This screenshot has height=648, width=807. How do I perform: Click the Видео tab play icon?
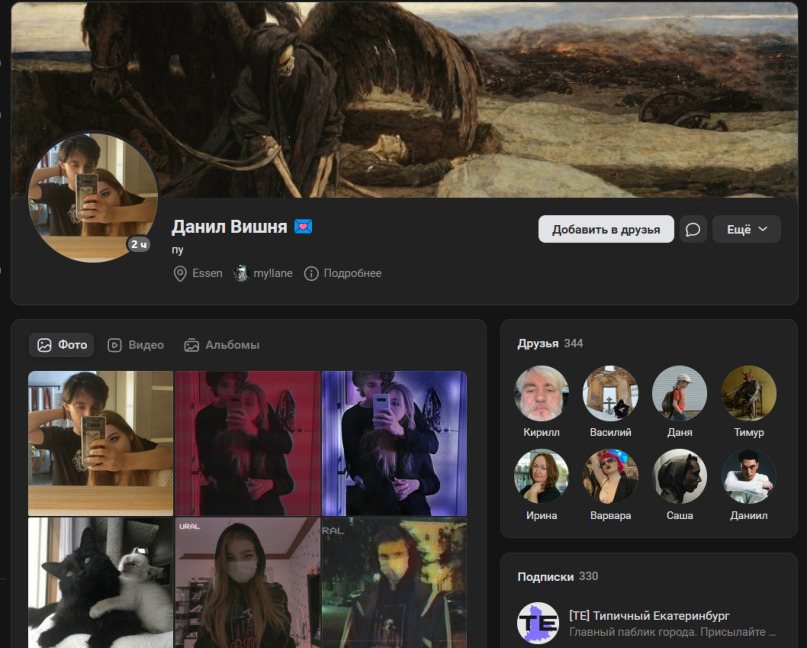pos(114,345)
